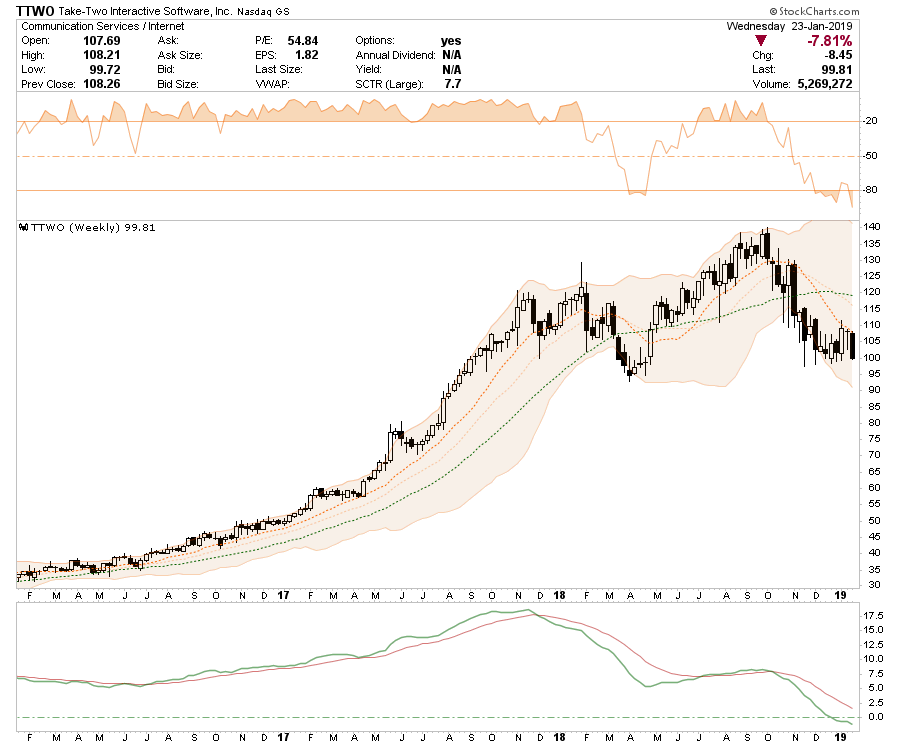Click the SCTR (Large) value 7.7
Image resolution: width=900 pixels, height=746 pixels.
[452, 84]
